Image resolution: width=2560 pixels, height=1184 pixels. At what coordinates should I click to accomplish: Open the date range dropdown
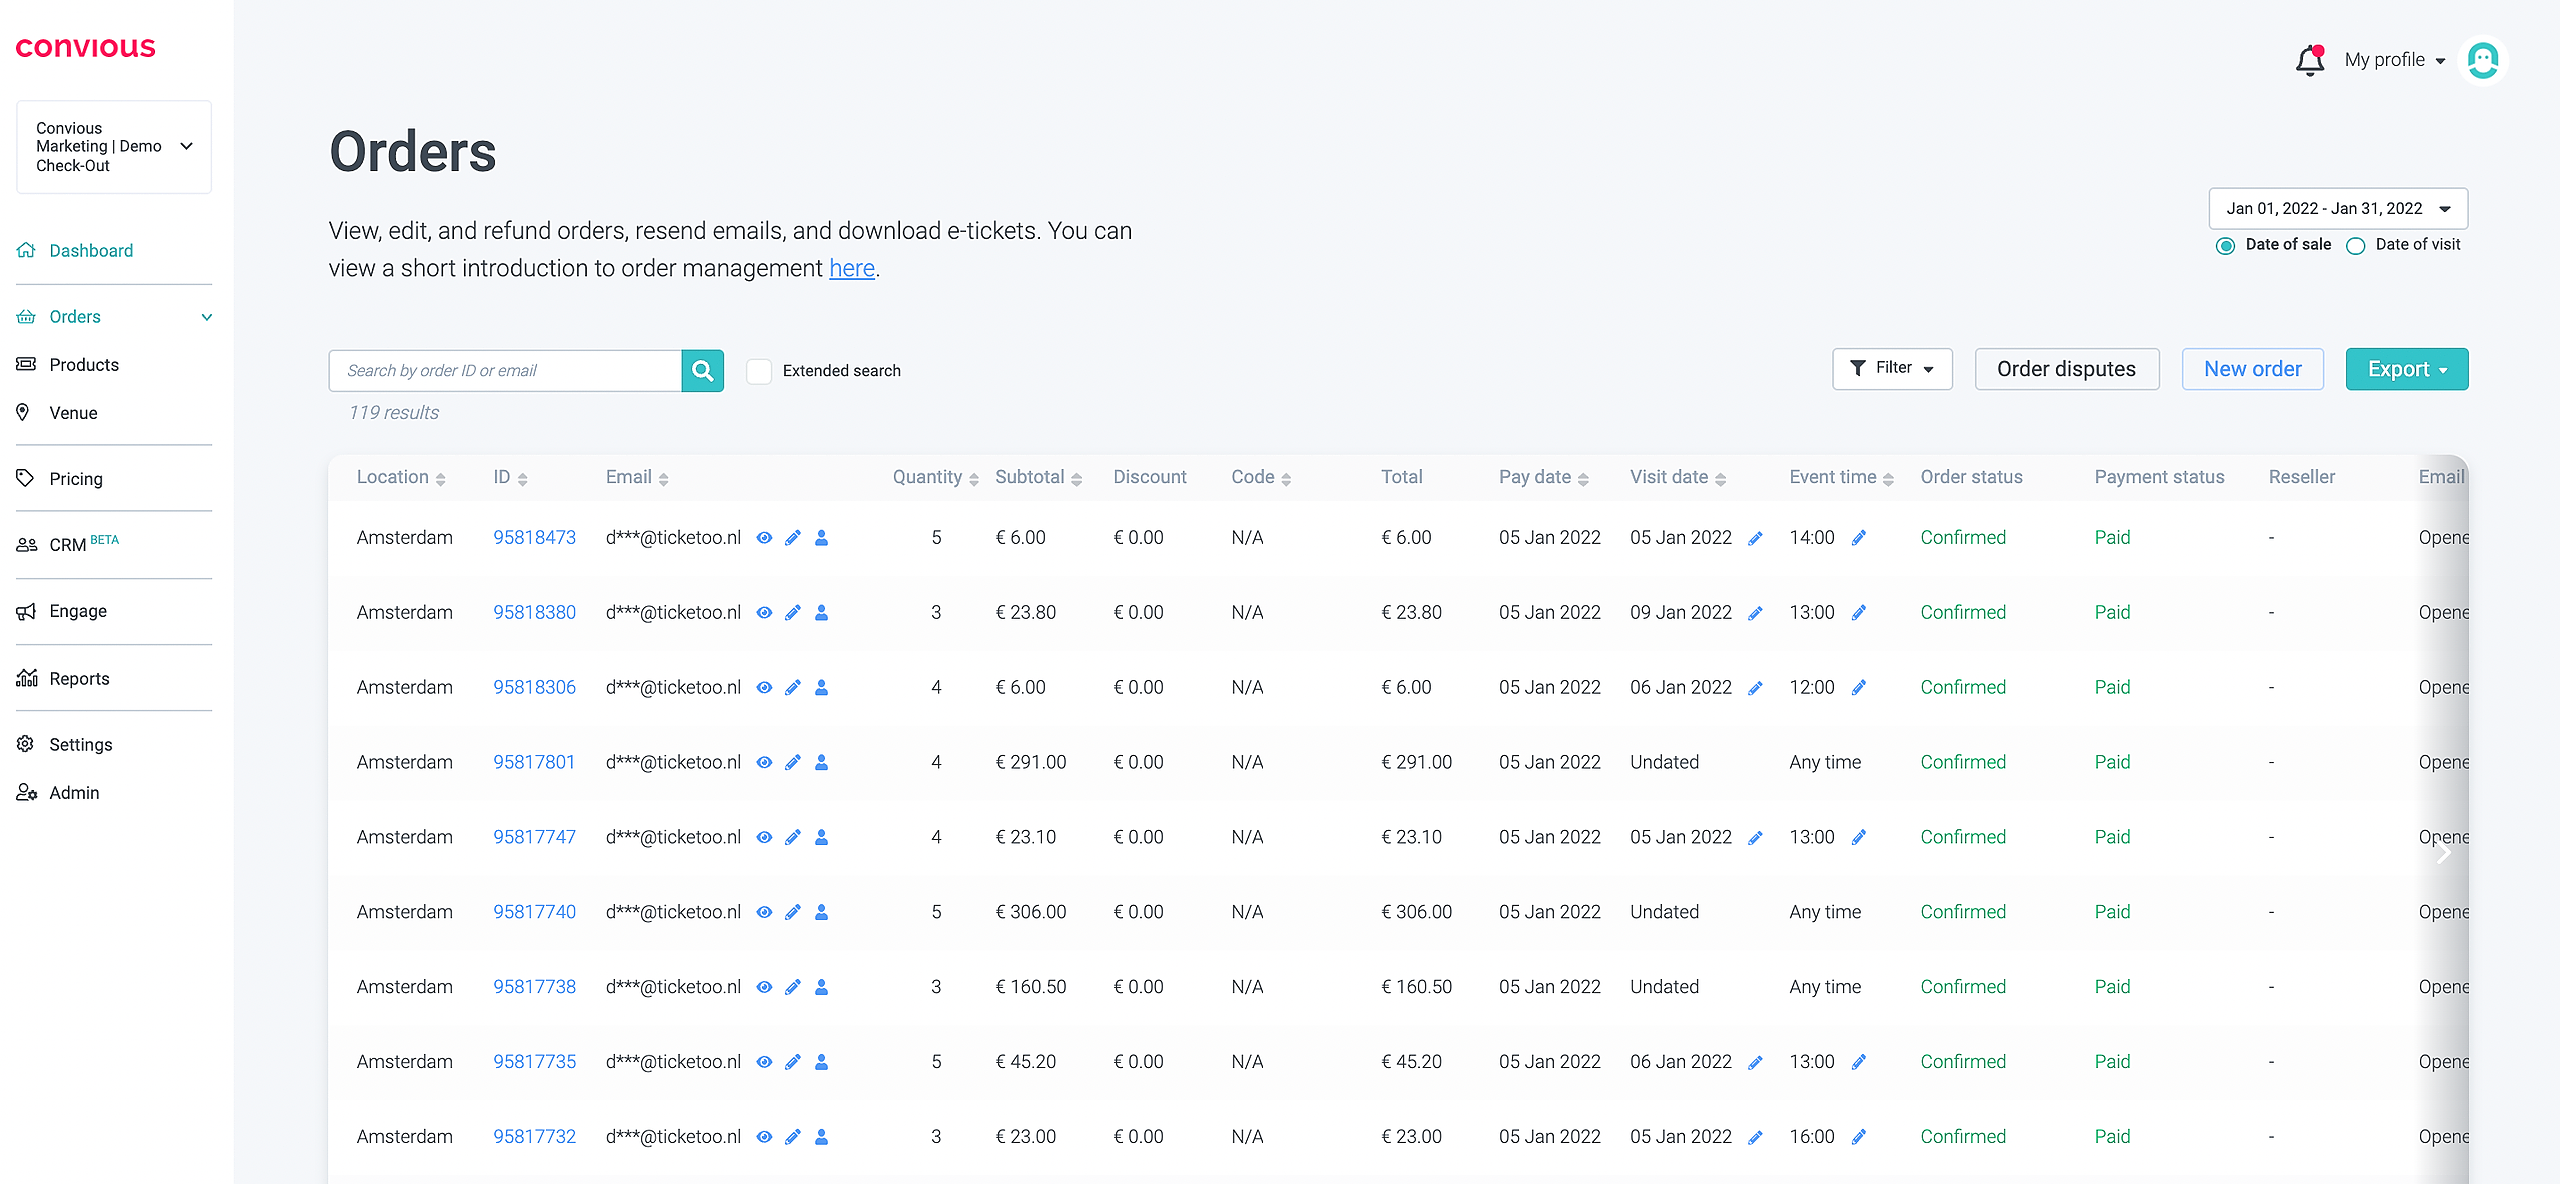tap(2337, 209)
